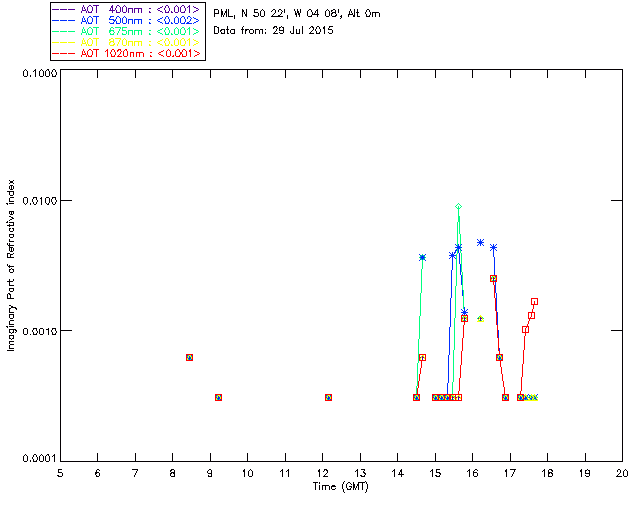Click the 'Imaginary Part of Refractive index' label

coord(11,265)
